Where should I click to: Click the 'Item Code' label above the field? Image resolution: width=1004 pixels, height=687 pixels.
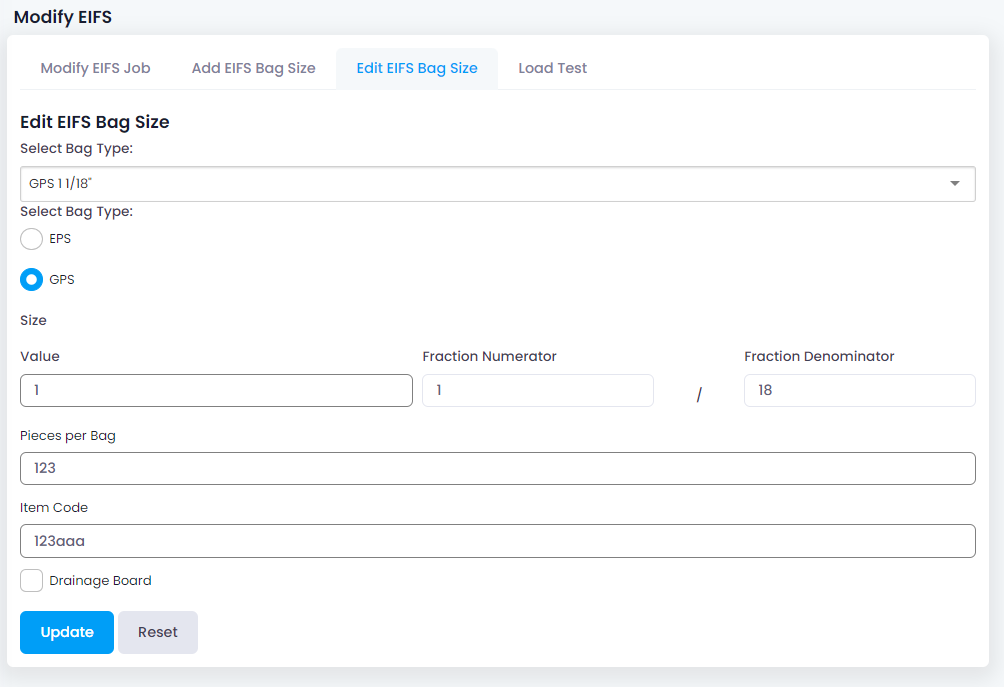pyautogui.click(x=54, y=508)
